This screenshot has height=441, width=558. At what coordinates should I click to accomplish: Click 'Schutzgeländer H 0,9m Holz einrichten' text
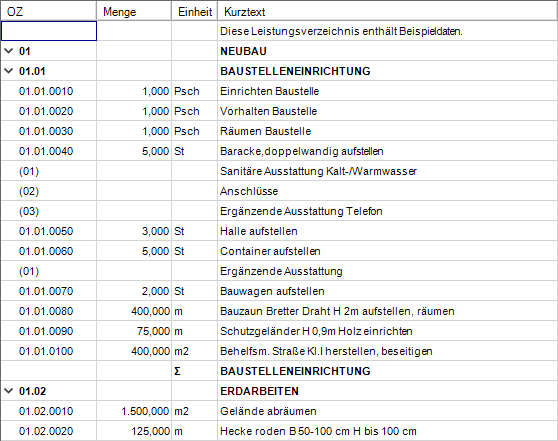coord(316,331)
